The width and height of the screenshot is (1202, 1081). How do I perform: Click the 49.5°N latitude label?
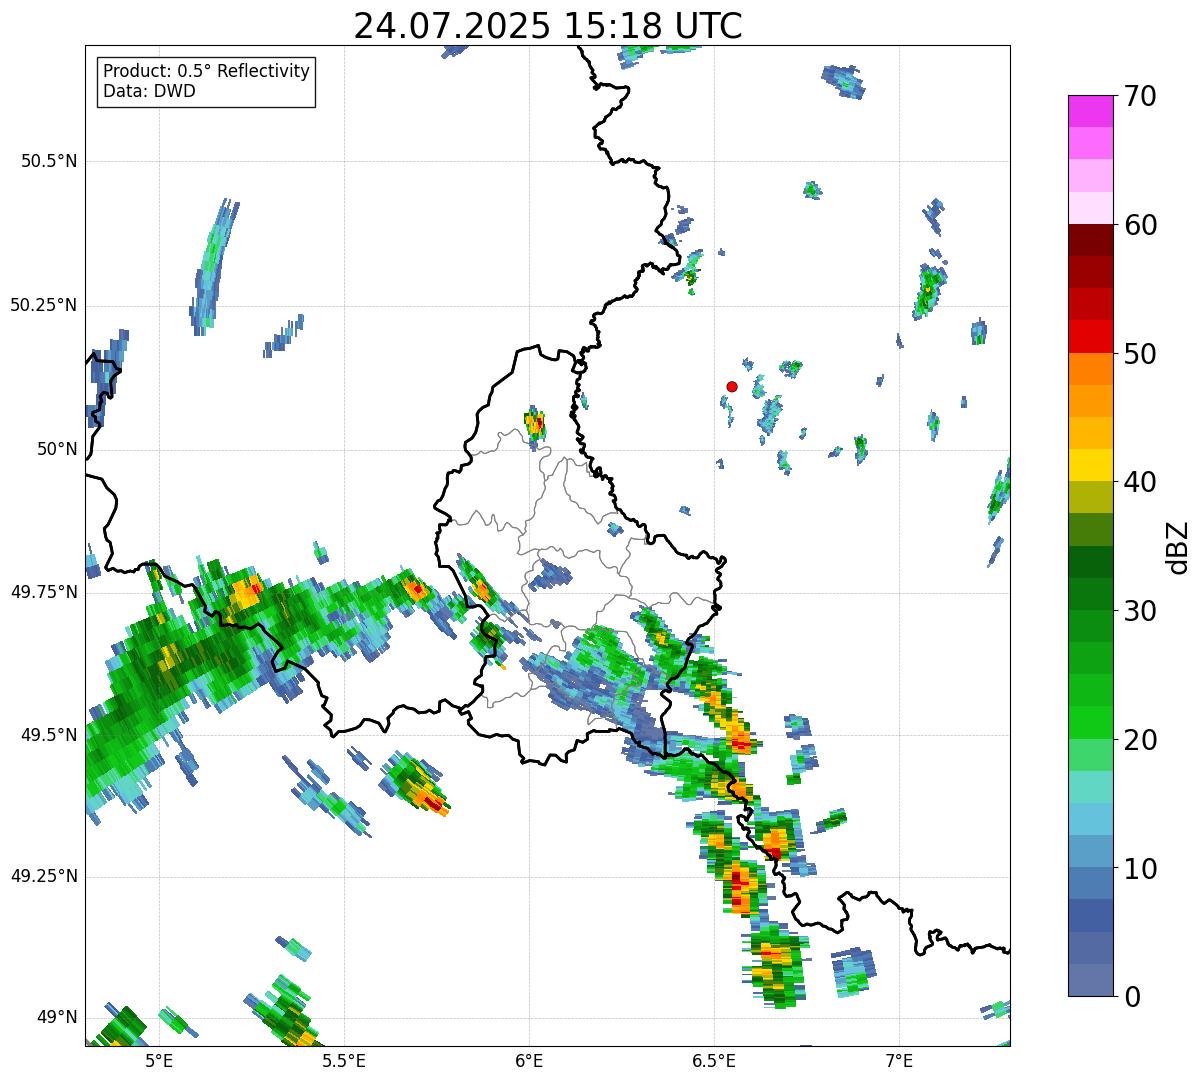[49, 735]
